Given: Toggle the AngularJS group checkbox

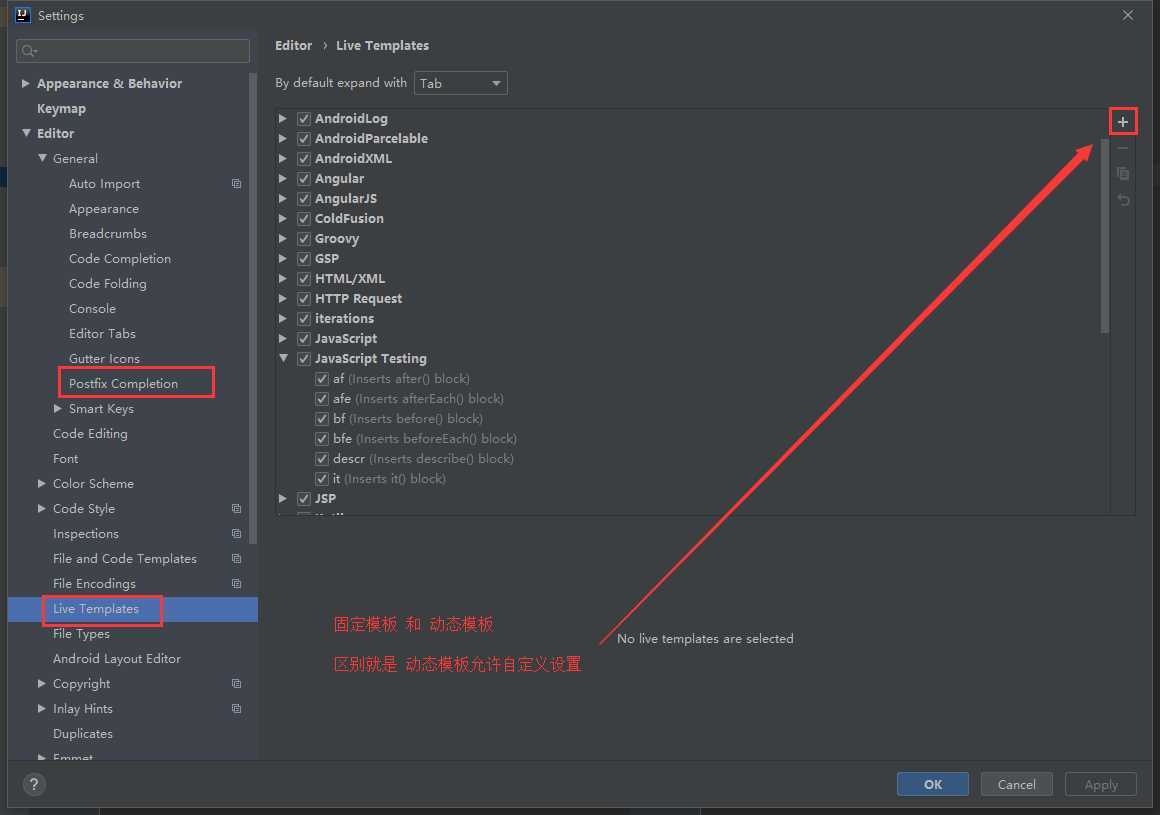Looking at the screenshot, I should click(304, 199).
